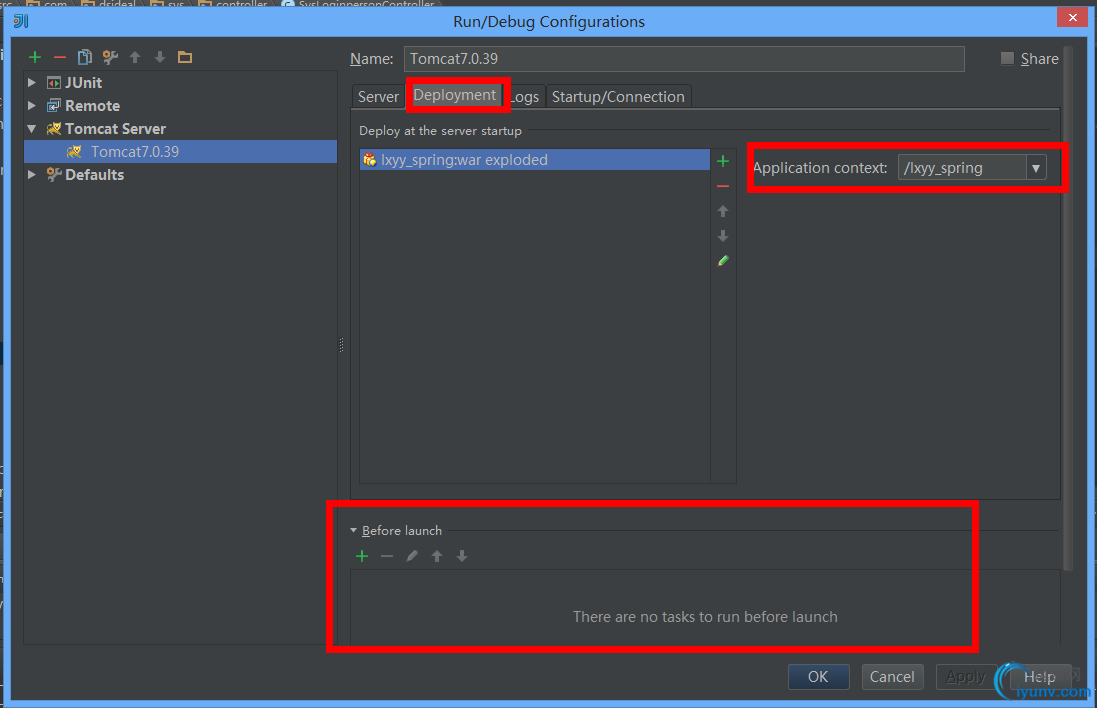Click the lxyy_spring artifact icon
1097x708 pixels.
click(x=369, y=160)
